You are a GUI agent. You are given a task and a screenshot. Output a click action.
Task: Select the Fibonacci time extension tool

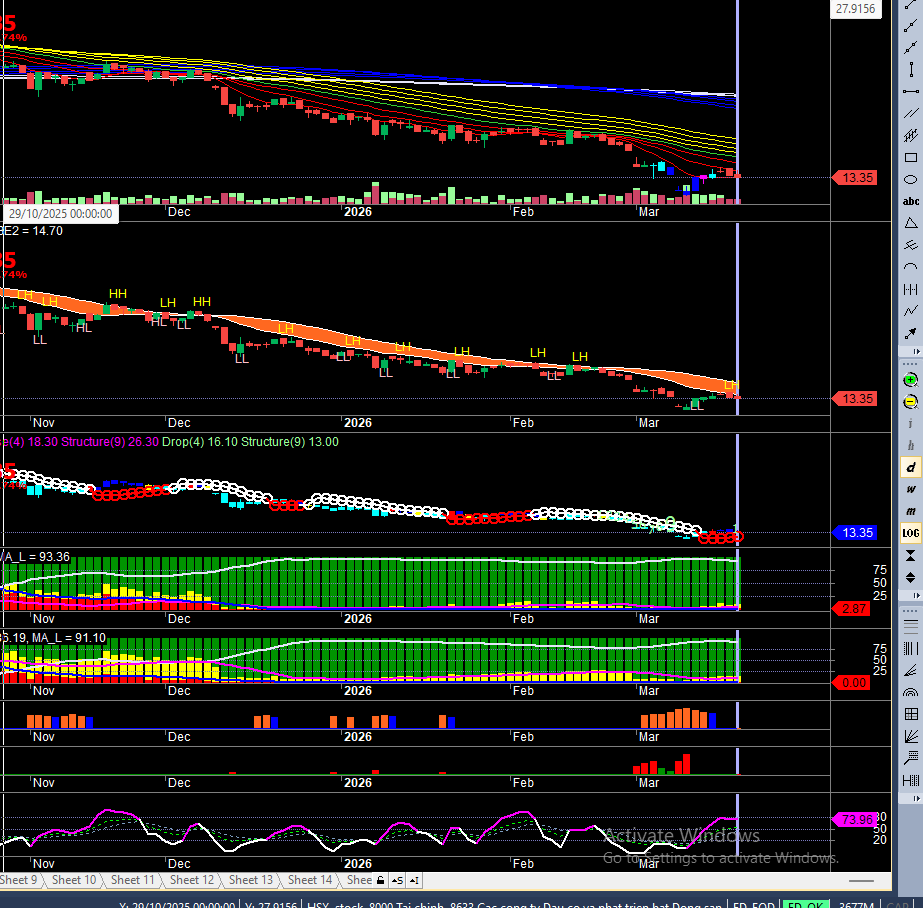(911, 780)
